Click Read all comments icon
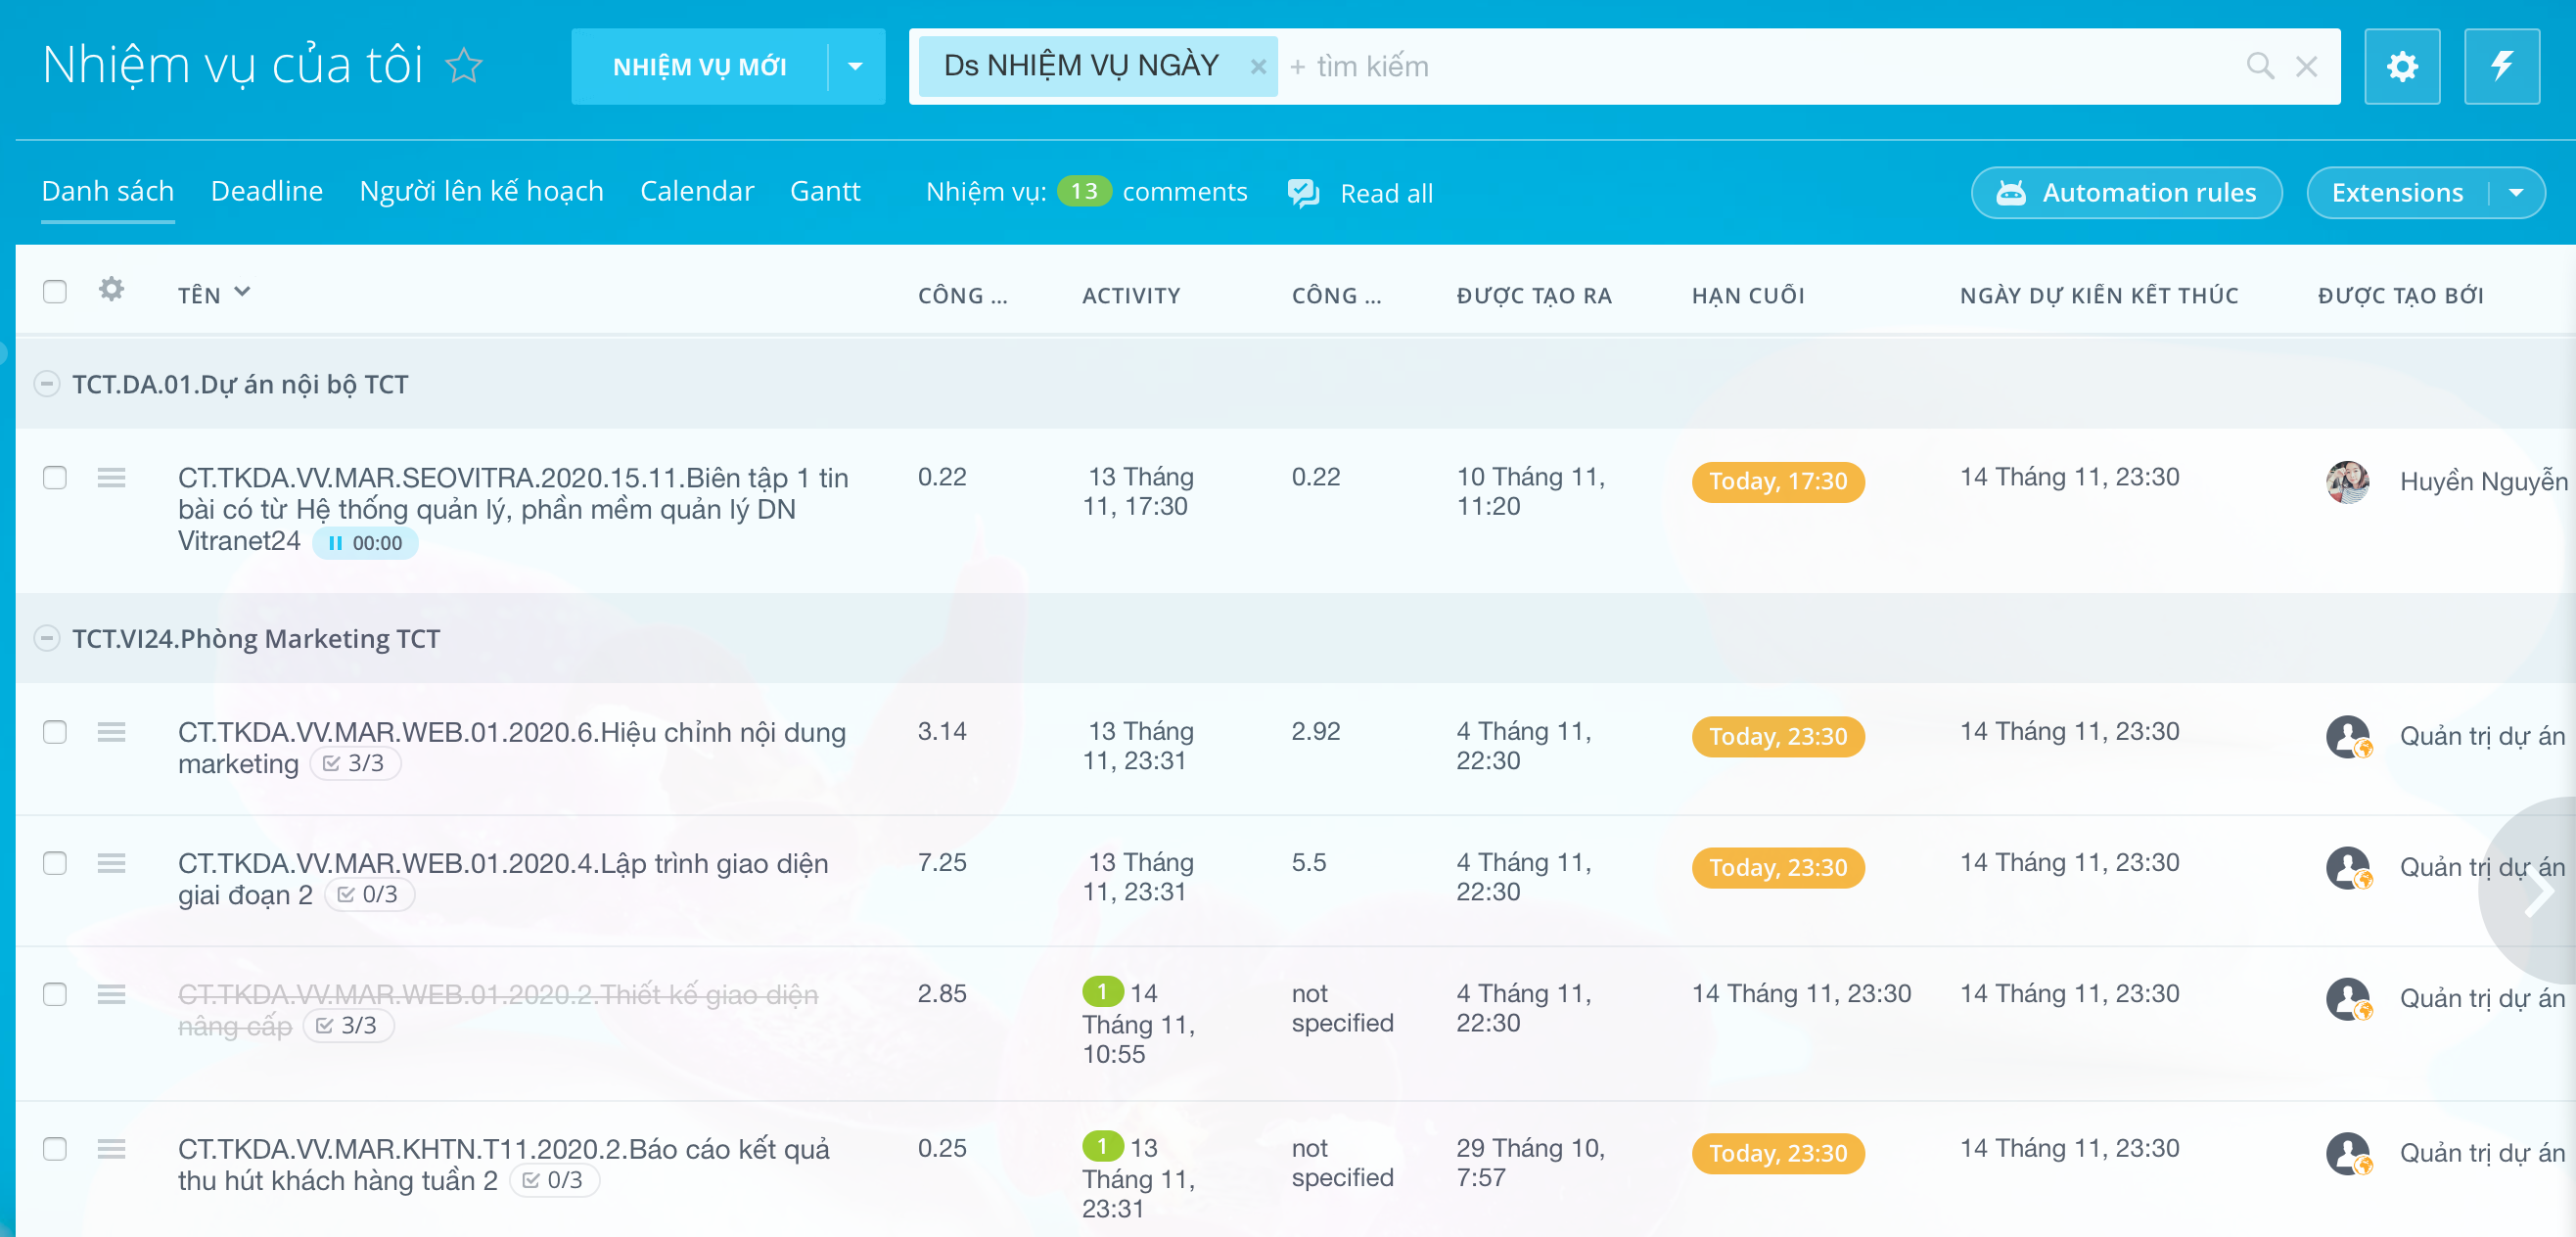Viewport: 2576px width, 1237px height. point(1303,193)
